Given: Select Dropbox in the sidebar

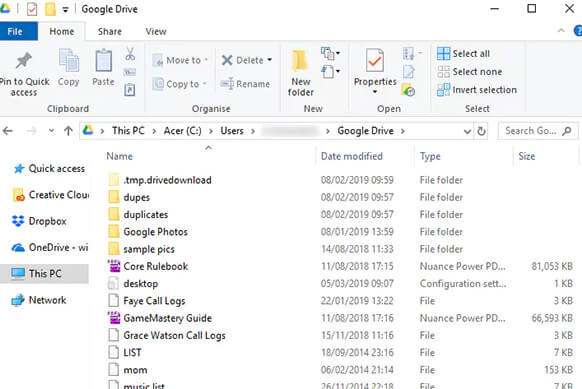Looking at the screenshot, I should [x=39, y=221].
